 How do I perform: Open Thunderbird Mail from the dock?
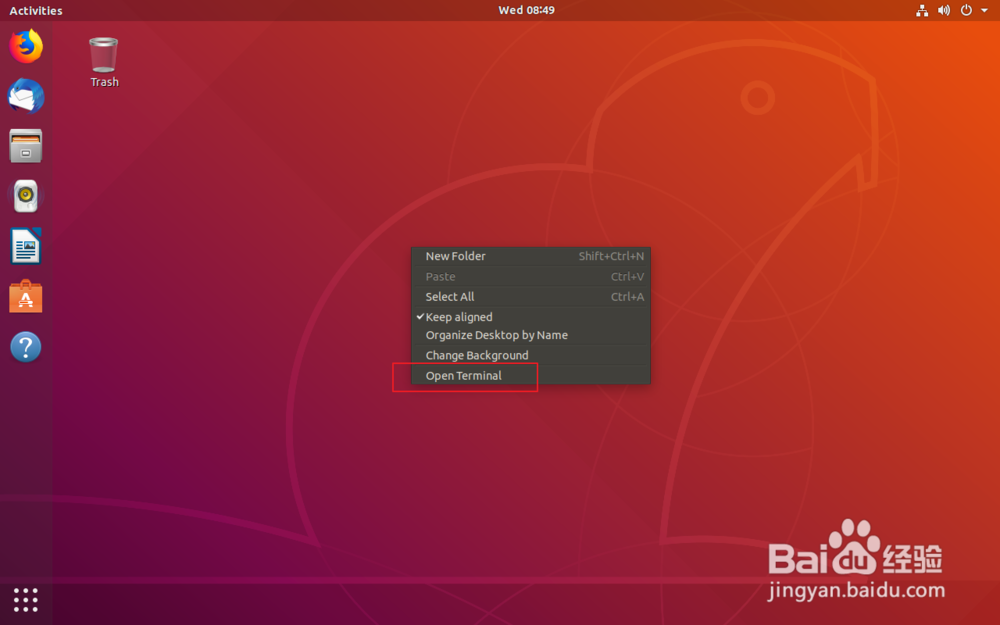[26, 96]
